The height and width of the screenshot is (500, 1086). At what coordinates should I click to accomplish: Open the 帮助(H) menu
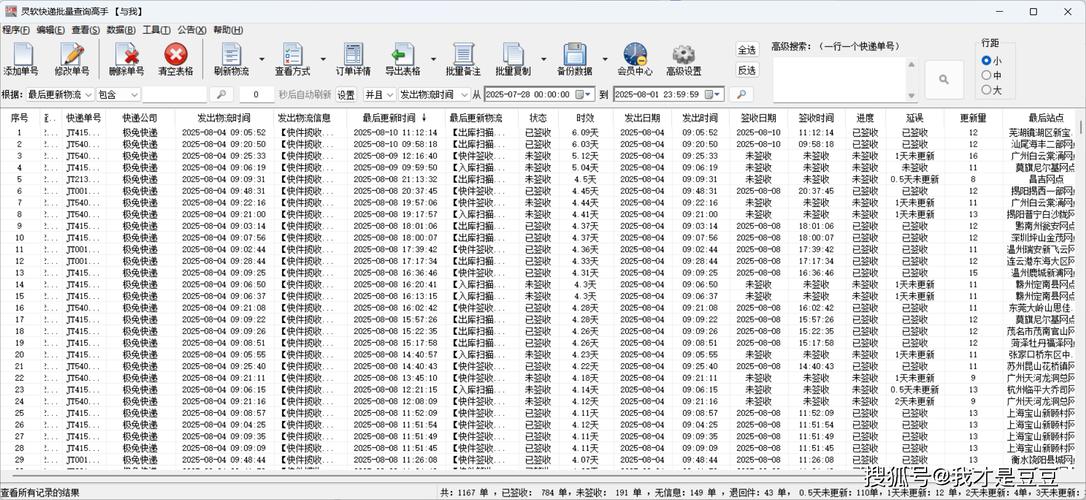click(228, 30)
